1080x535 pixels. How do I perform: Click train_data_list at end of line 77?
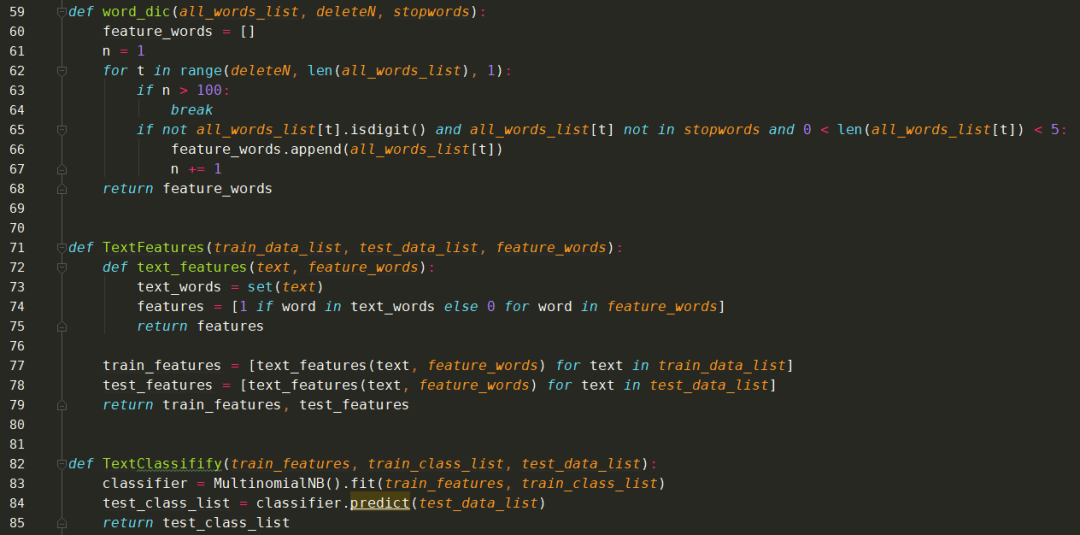722,366
